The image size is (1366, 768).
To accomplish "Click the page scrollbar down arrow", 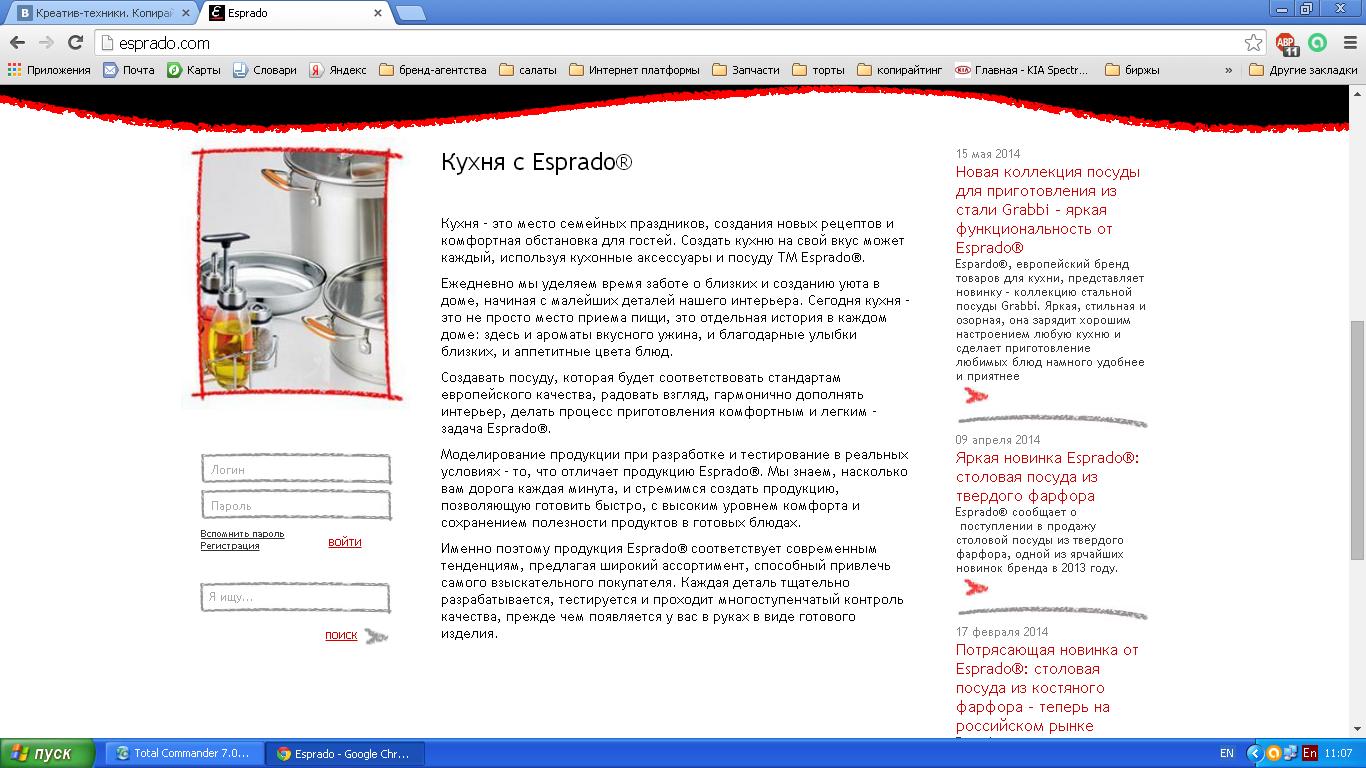I will [1357, 731].
